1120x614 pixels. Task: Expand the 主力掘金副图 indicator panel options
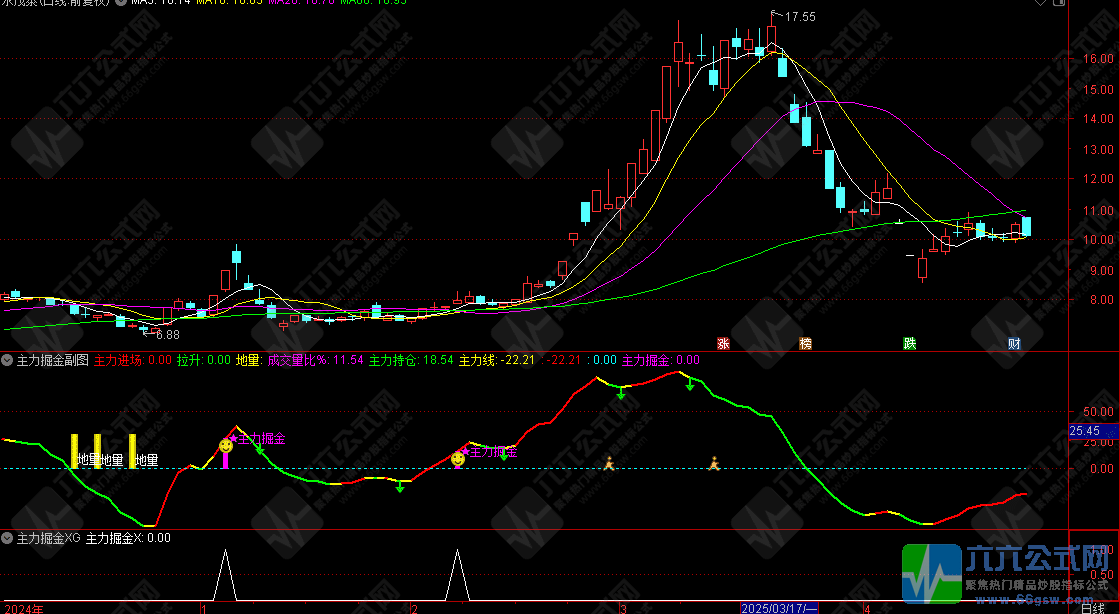coord(8,360)
